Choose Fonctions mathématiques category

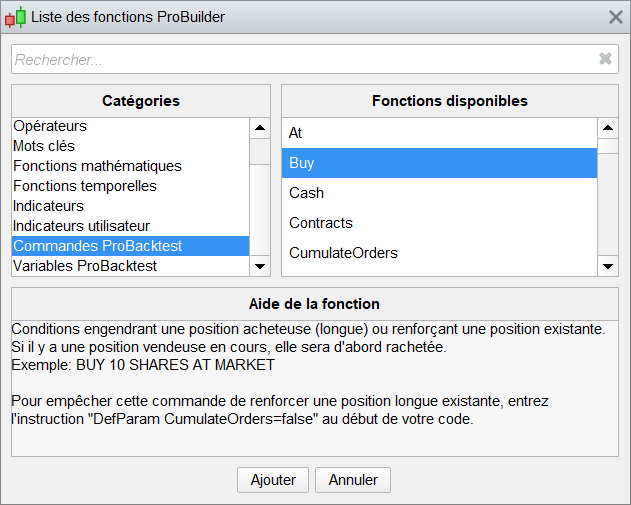97,166
